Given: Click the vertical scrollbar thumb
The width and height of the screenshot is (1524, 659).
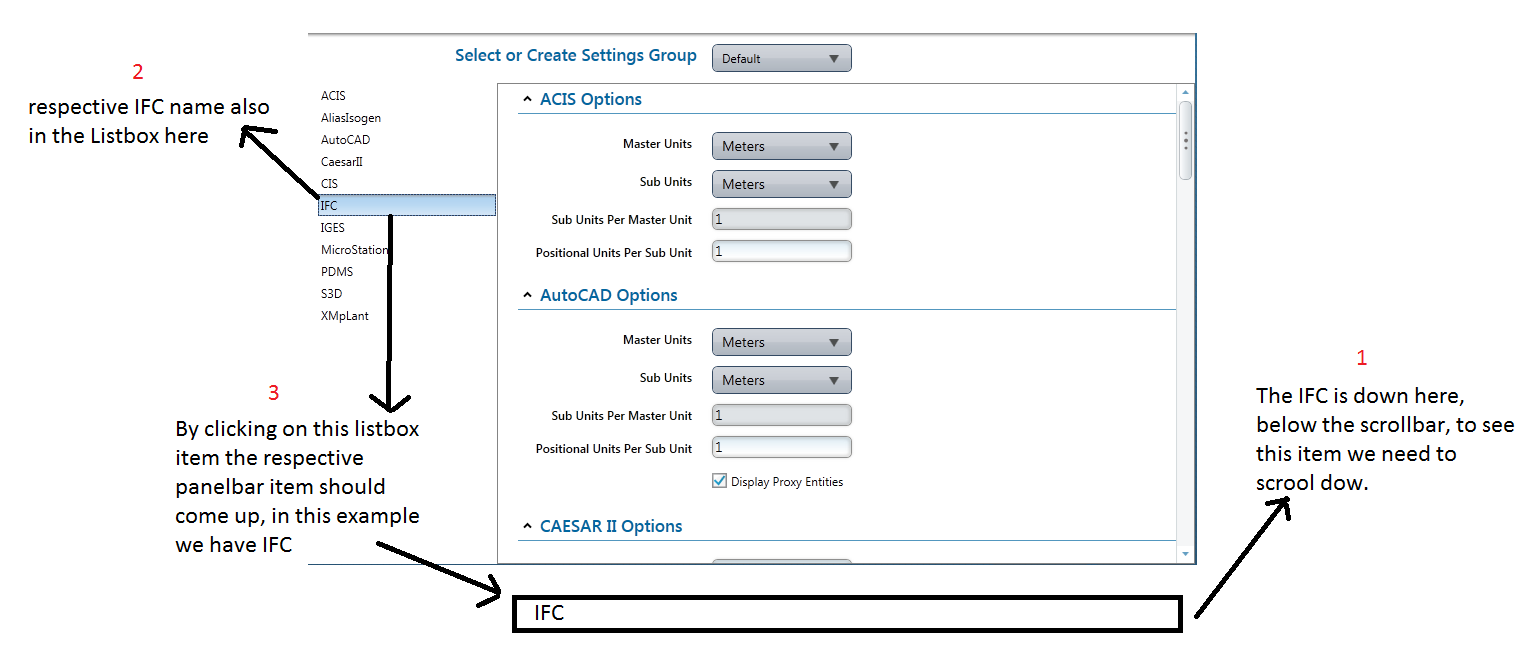Looking at the screenshot, I should pyautogui.click(x=1186, y=140).
